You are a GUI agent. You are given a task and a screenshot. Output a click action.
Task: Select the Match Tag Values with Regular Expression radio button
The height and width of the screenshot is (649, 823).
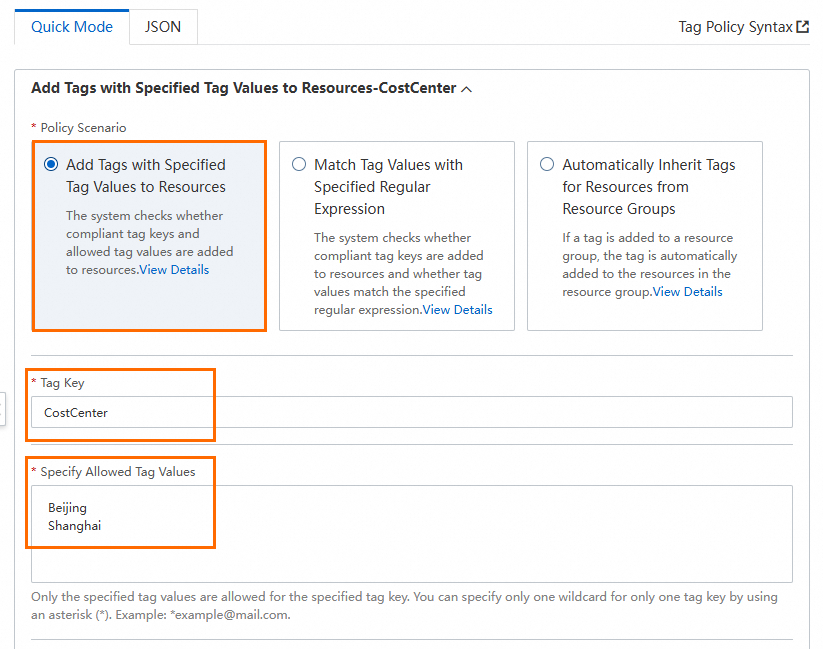click(x=299, y=165)
